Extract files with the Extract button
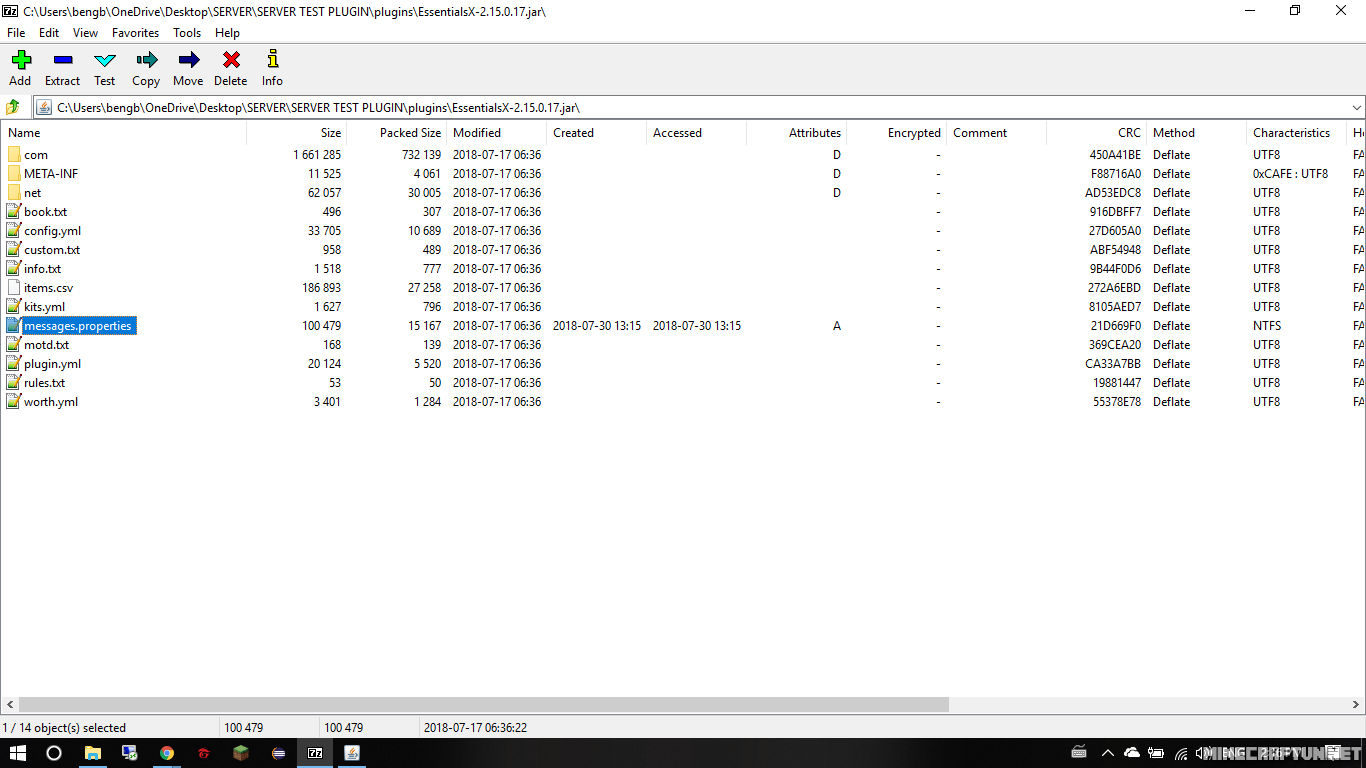The height and width of the screenshot is (768, 1366). point(62,68)
